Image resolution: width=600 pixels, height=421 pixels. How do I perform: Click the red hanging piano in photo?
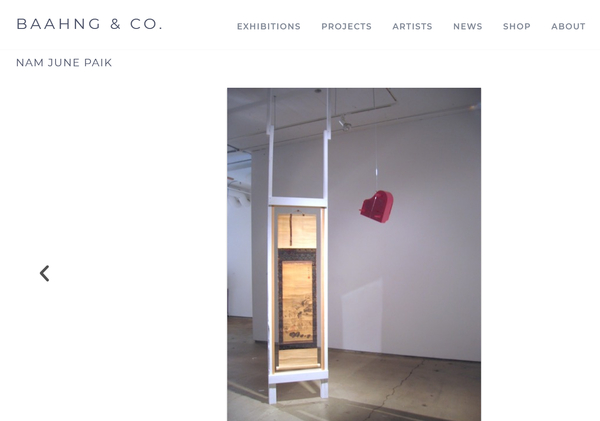(x=377, y=207)
